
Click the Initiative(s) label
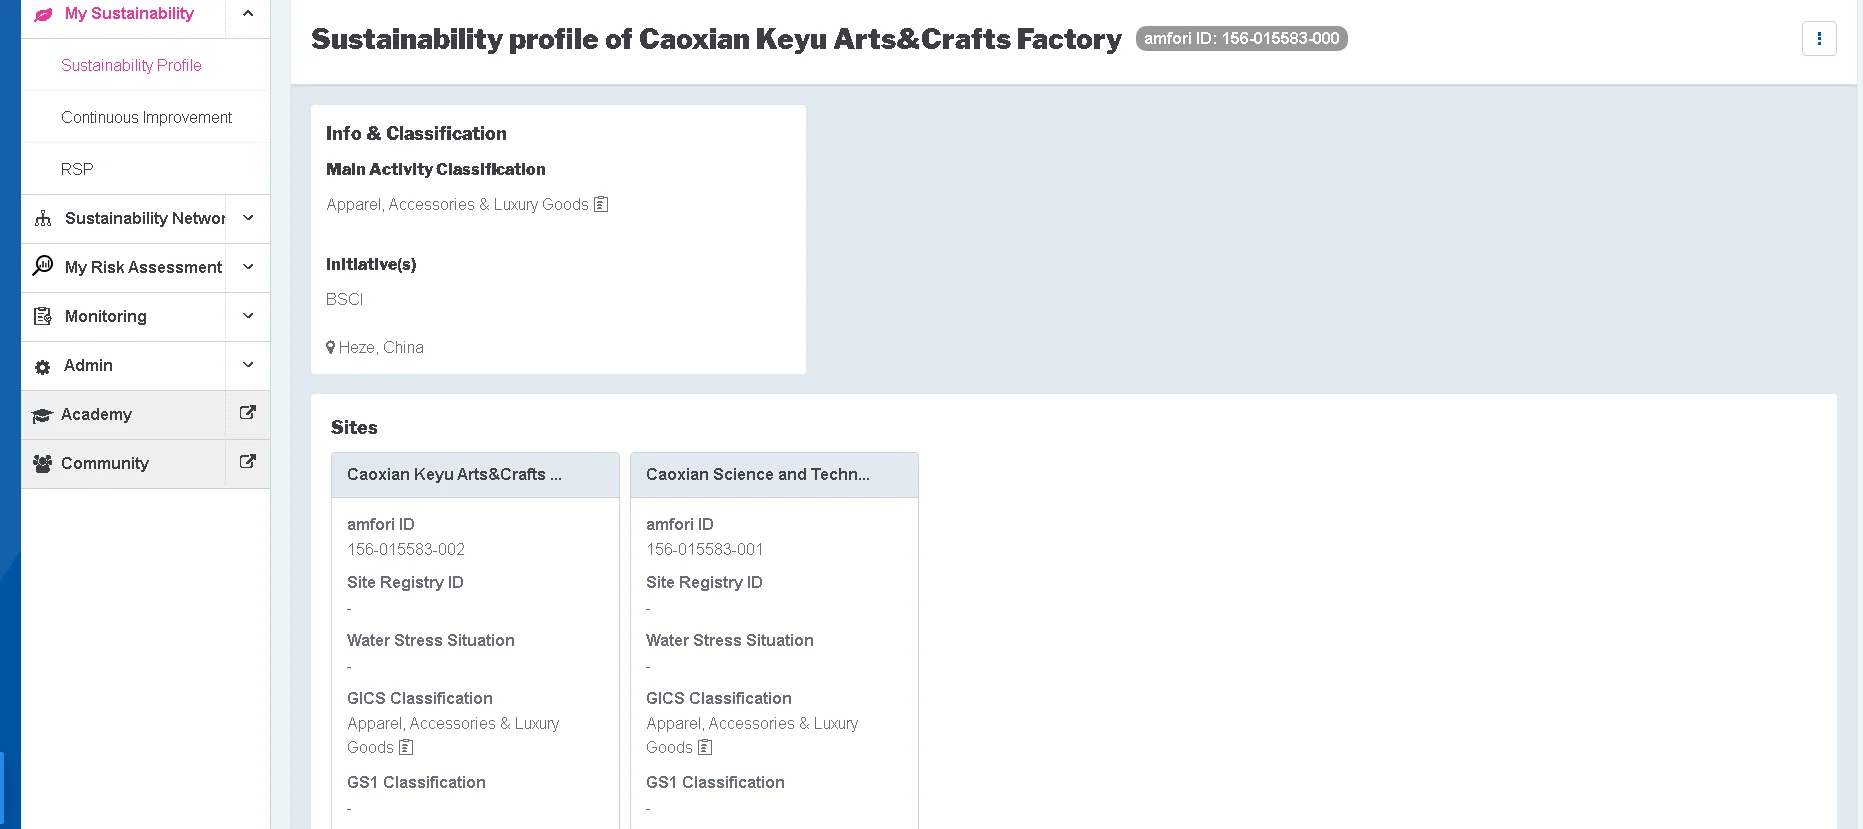(x=371, y=264)
